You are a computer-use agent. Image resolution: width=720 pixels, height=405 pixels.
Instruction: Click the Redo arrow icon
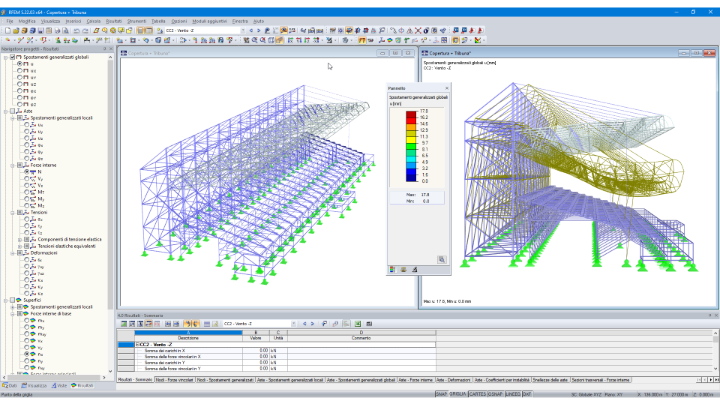click(x=85, y=31)
